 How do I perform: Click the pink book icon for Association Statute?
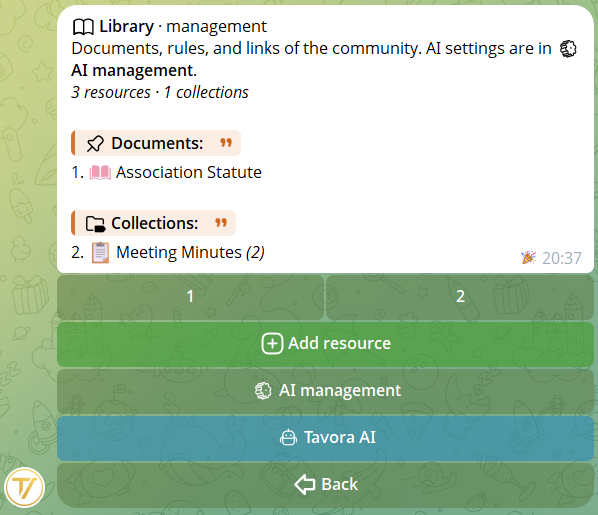[100, 172]
